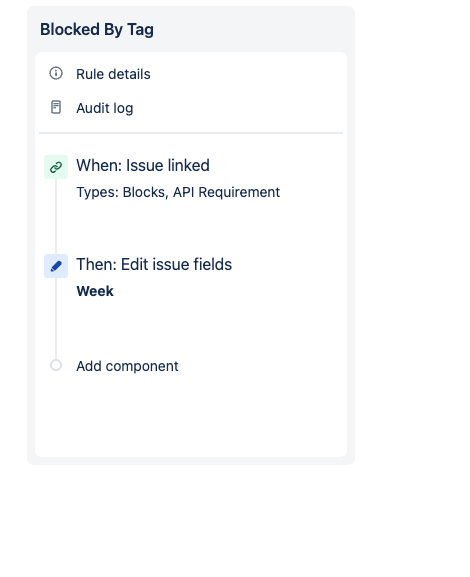Click the divider below Audit log

pyautogui.click(x=191, y=133)
